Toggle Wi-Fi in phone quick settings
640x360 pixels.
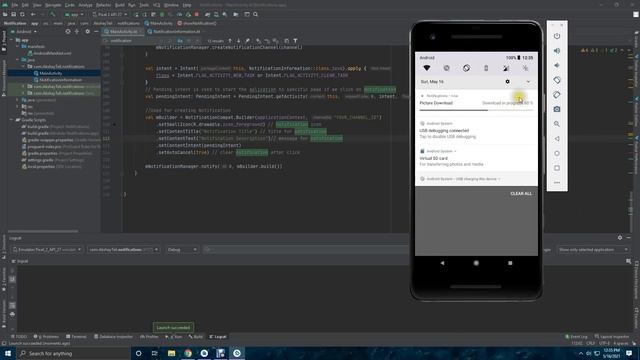coord(427,68)
